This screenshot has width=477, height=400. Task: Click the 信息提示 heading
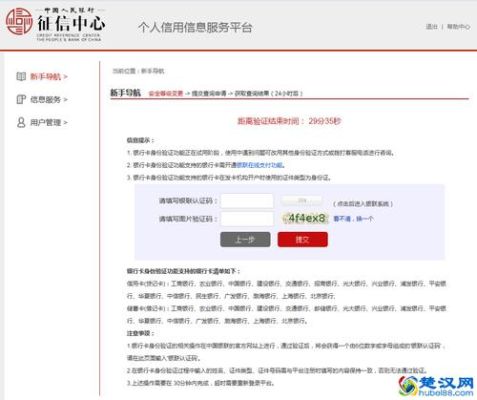pyautogui.click(x=140, y=140)
